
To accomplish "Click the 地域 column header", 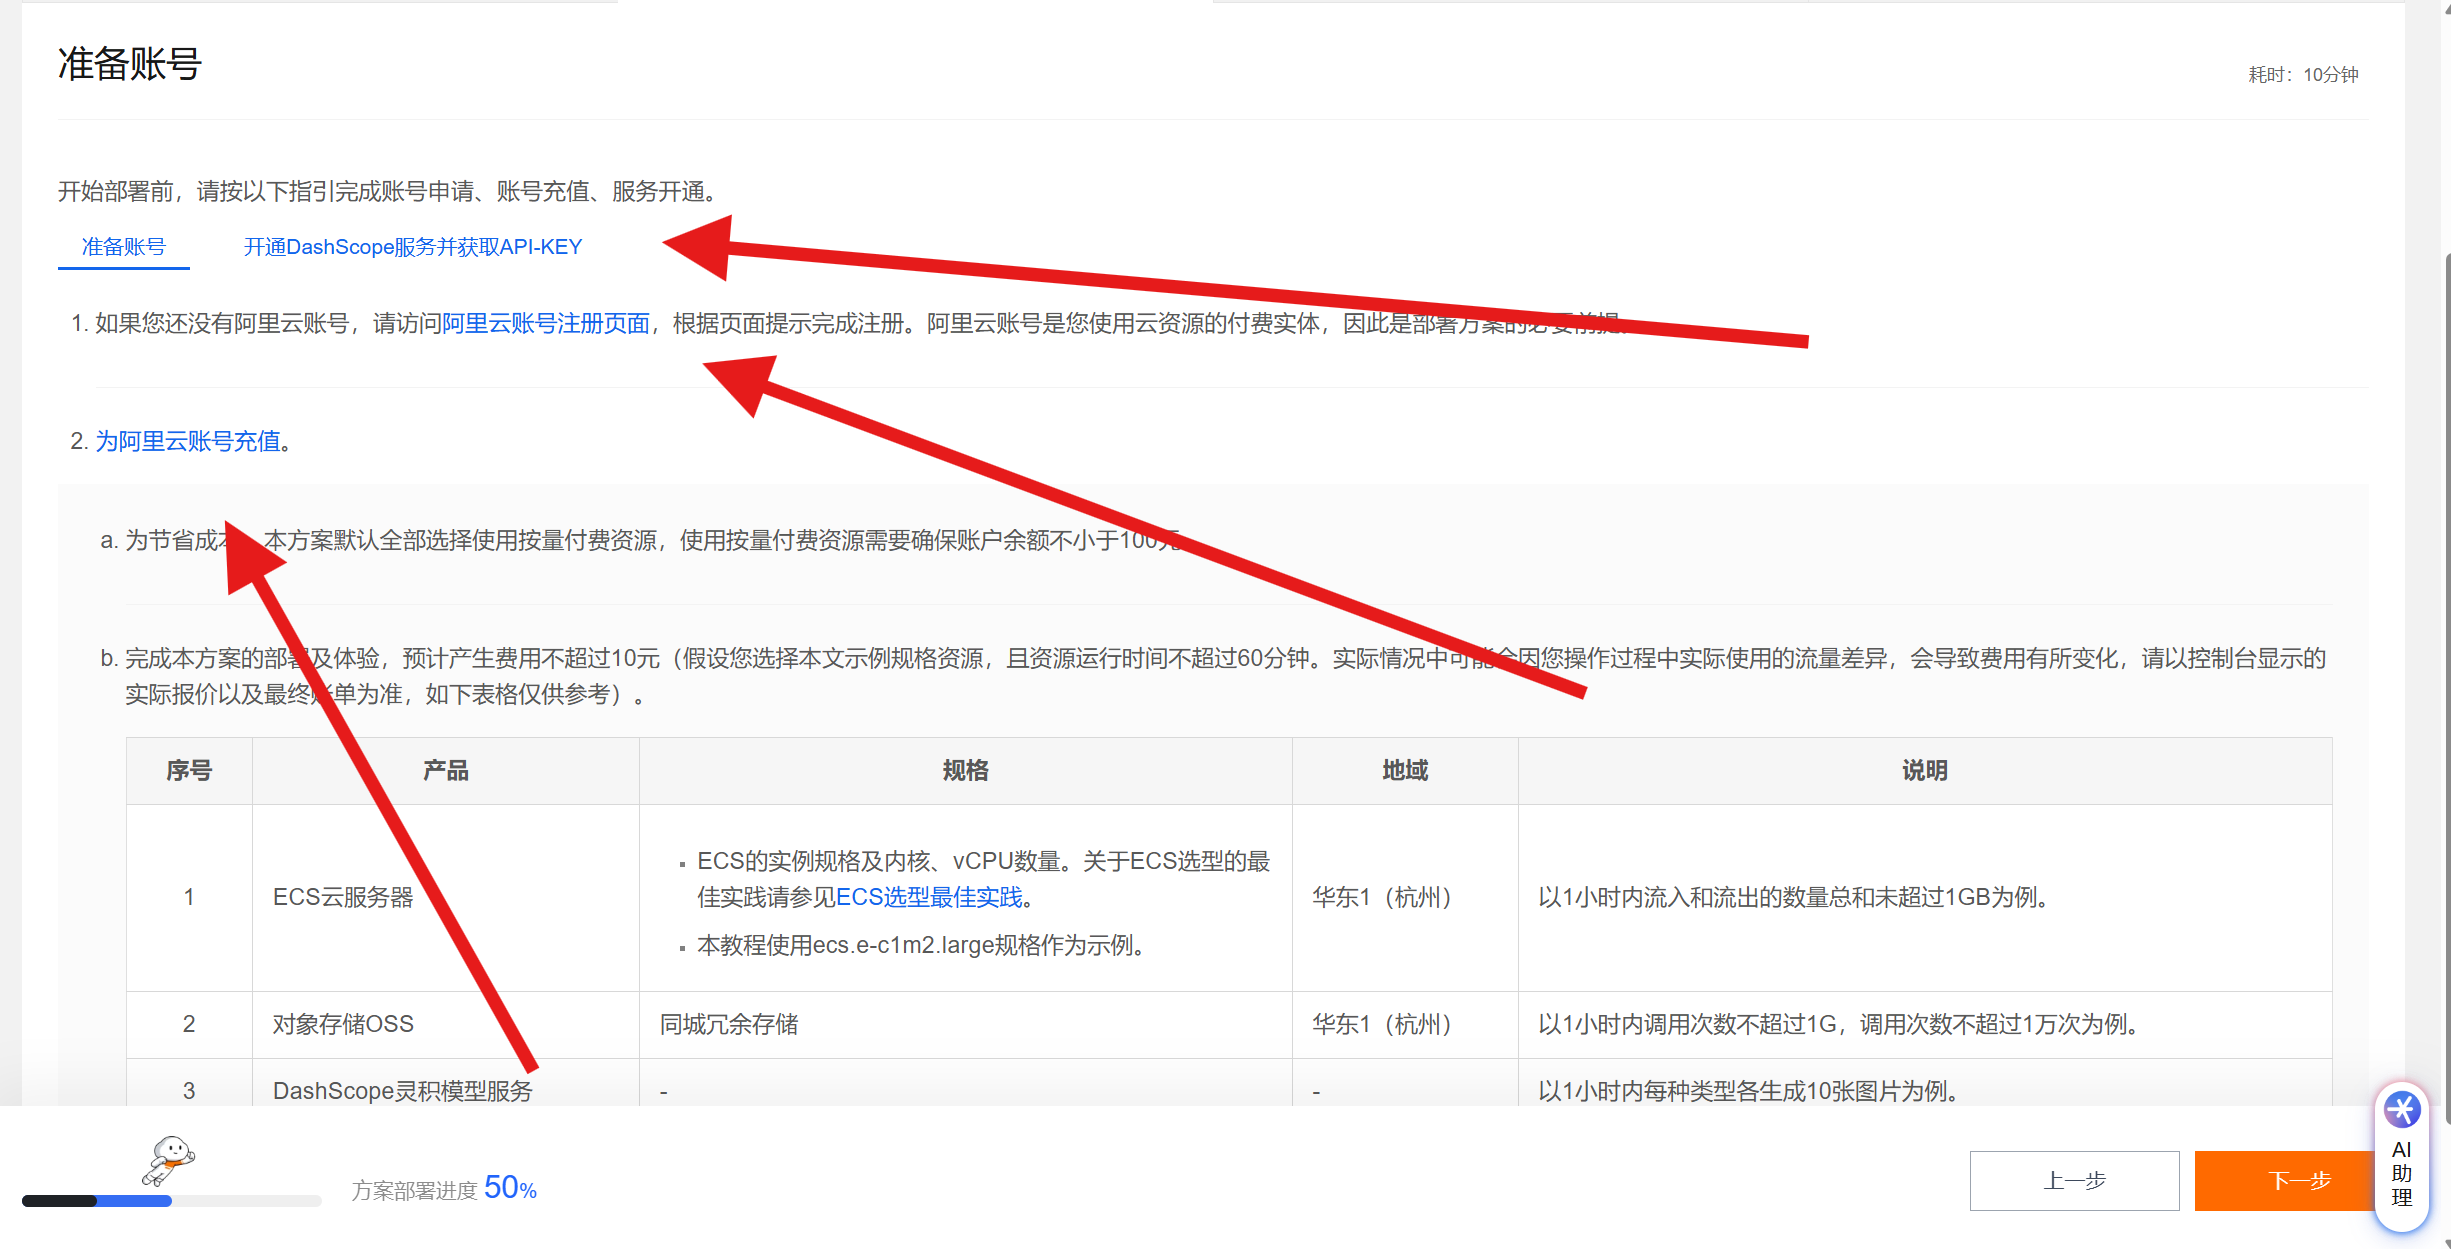I will coord(1404,770).
